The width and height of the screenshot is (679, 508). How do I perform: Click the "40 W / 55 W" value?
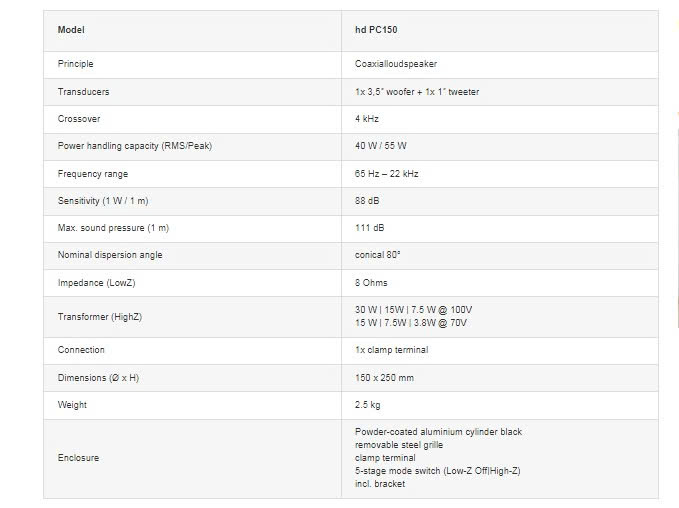(381, 146)
